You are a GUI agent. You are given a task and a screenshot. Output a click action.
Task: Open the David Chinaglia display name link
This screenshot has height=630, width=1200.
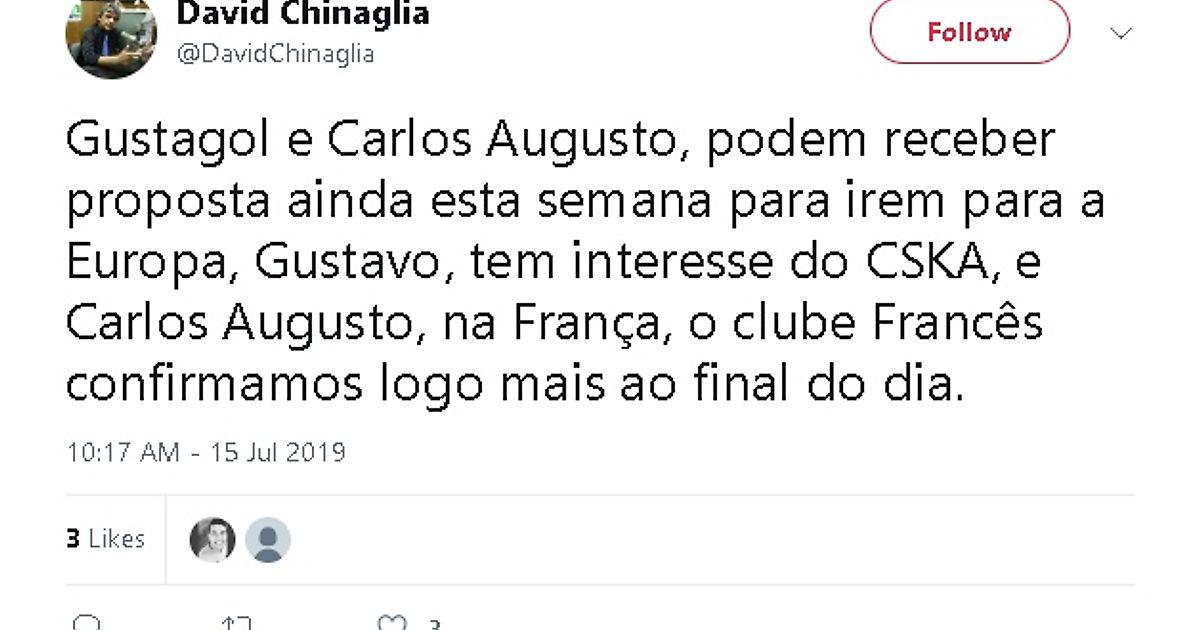click(303, 14)
